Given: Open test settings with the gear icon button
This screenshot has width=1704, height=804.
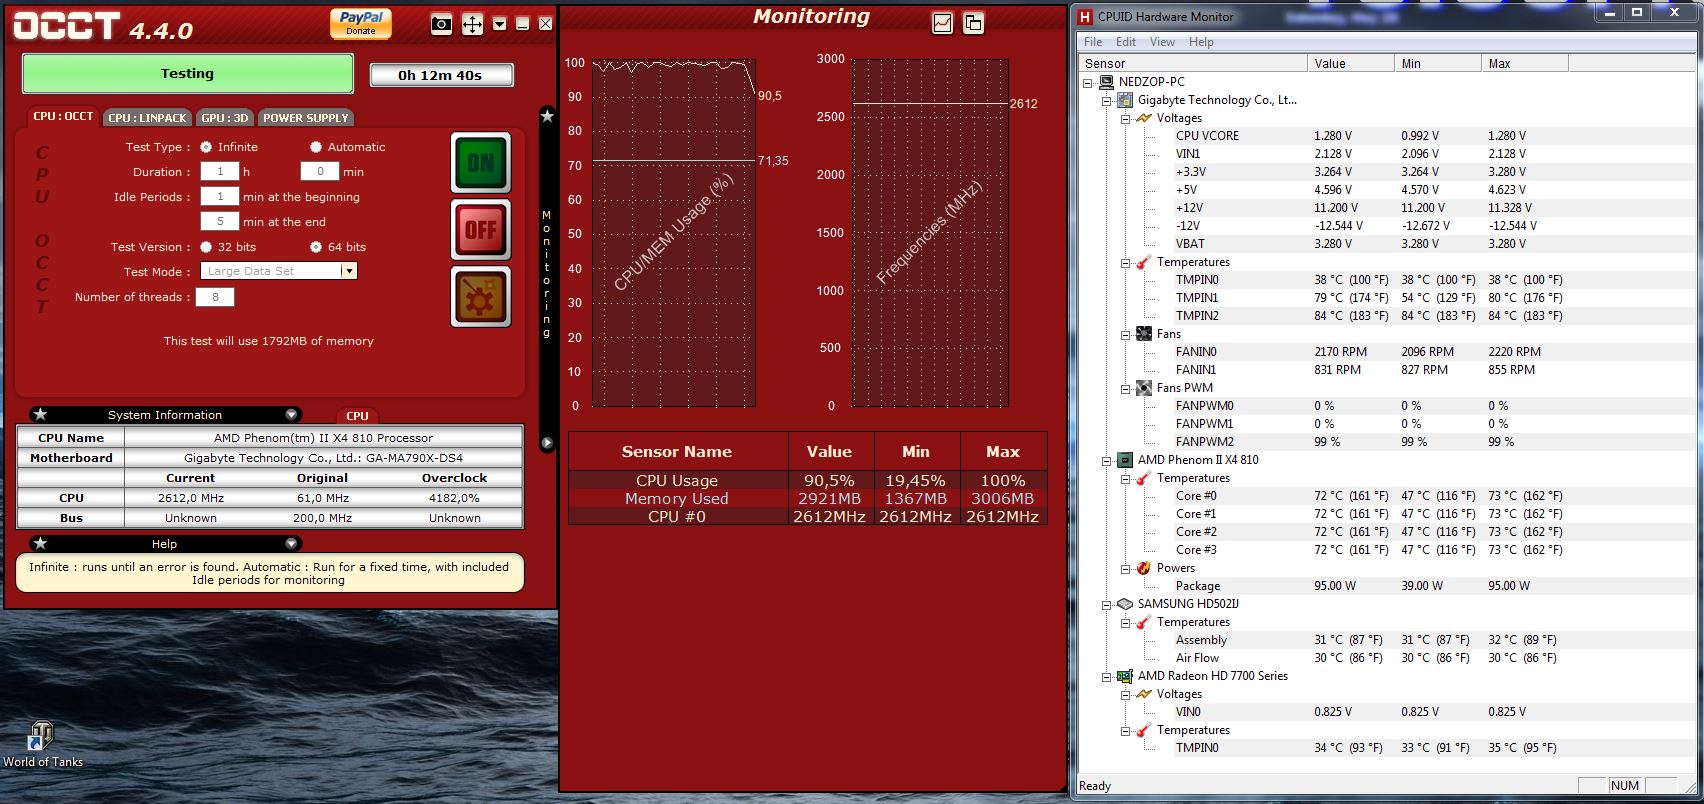Looking at the screenshot, I should (x=481, y=297).
